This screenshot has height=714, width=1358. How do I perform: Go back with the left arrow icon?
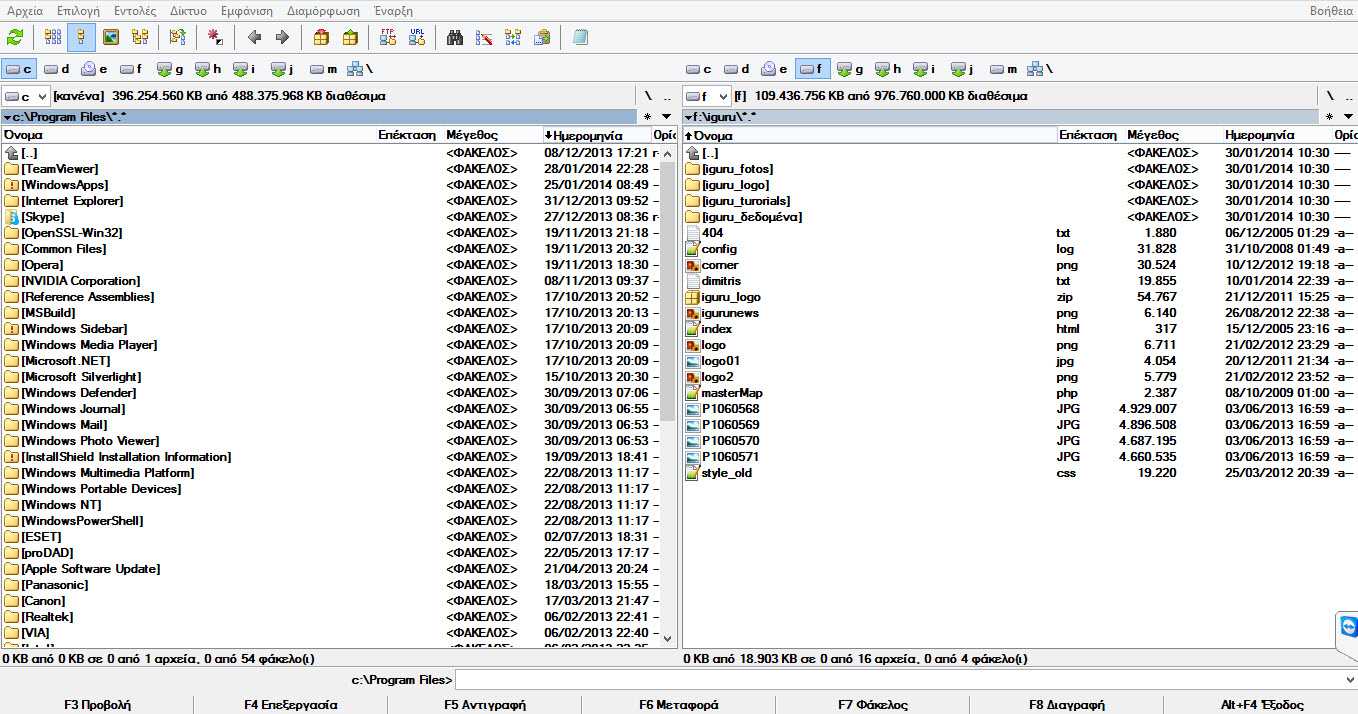254,38
